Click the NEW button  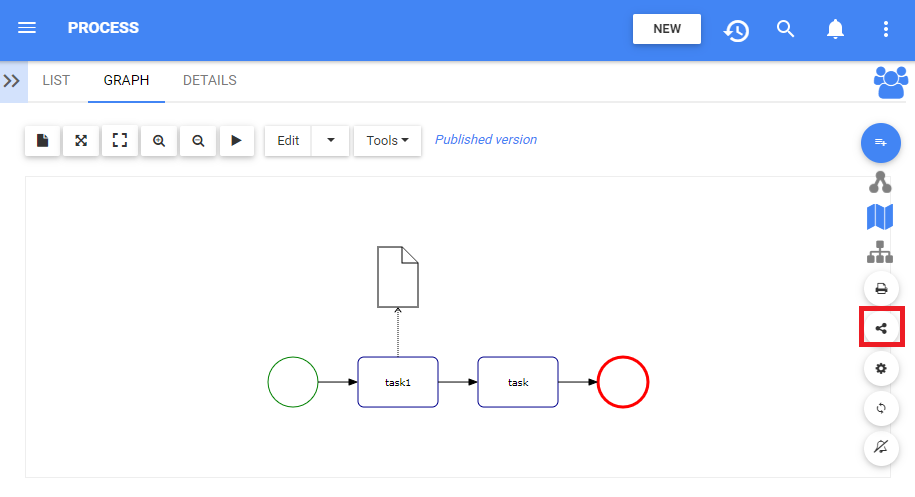click(667, 29)
